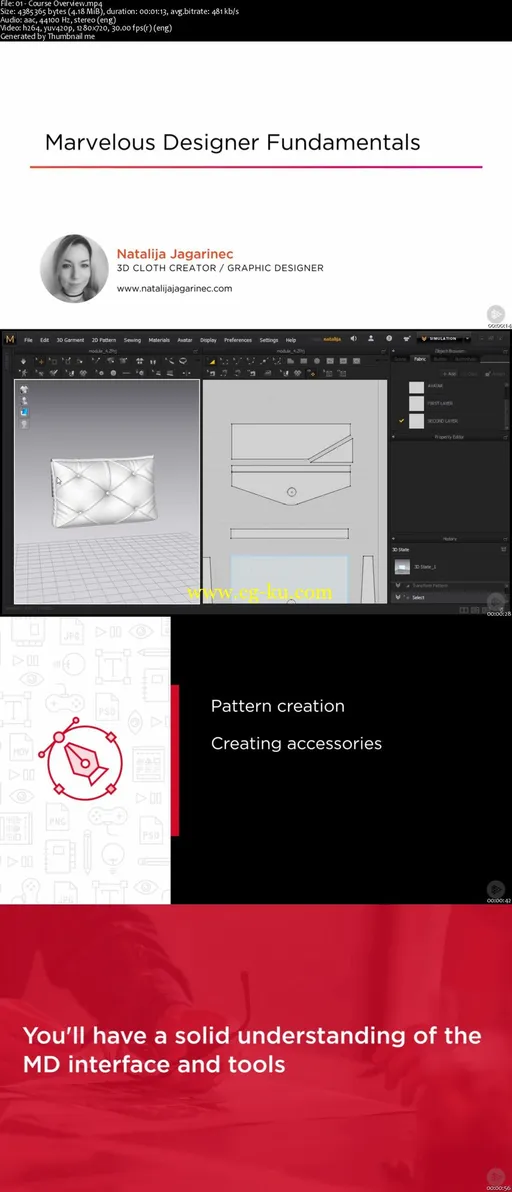Image resolution: width=512 pixels, height=1192 pixels.
Task: Switch to the Scene tab in Object Browser
Action: (x=400, y=359)
